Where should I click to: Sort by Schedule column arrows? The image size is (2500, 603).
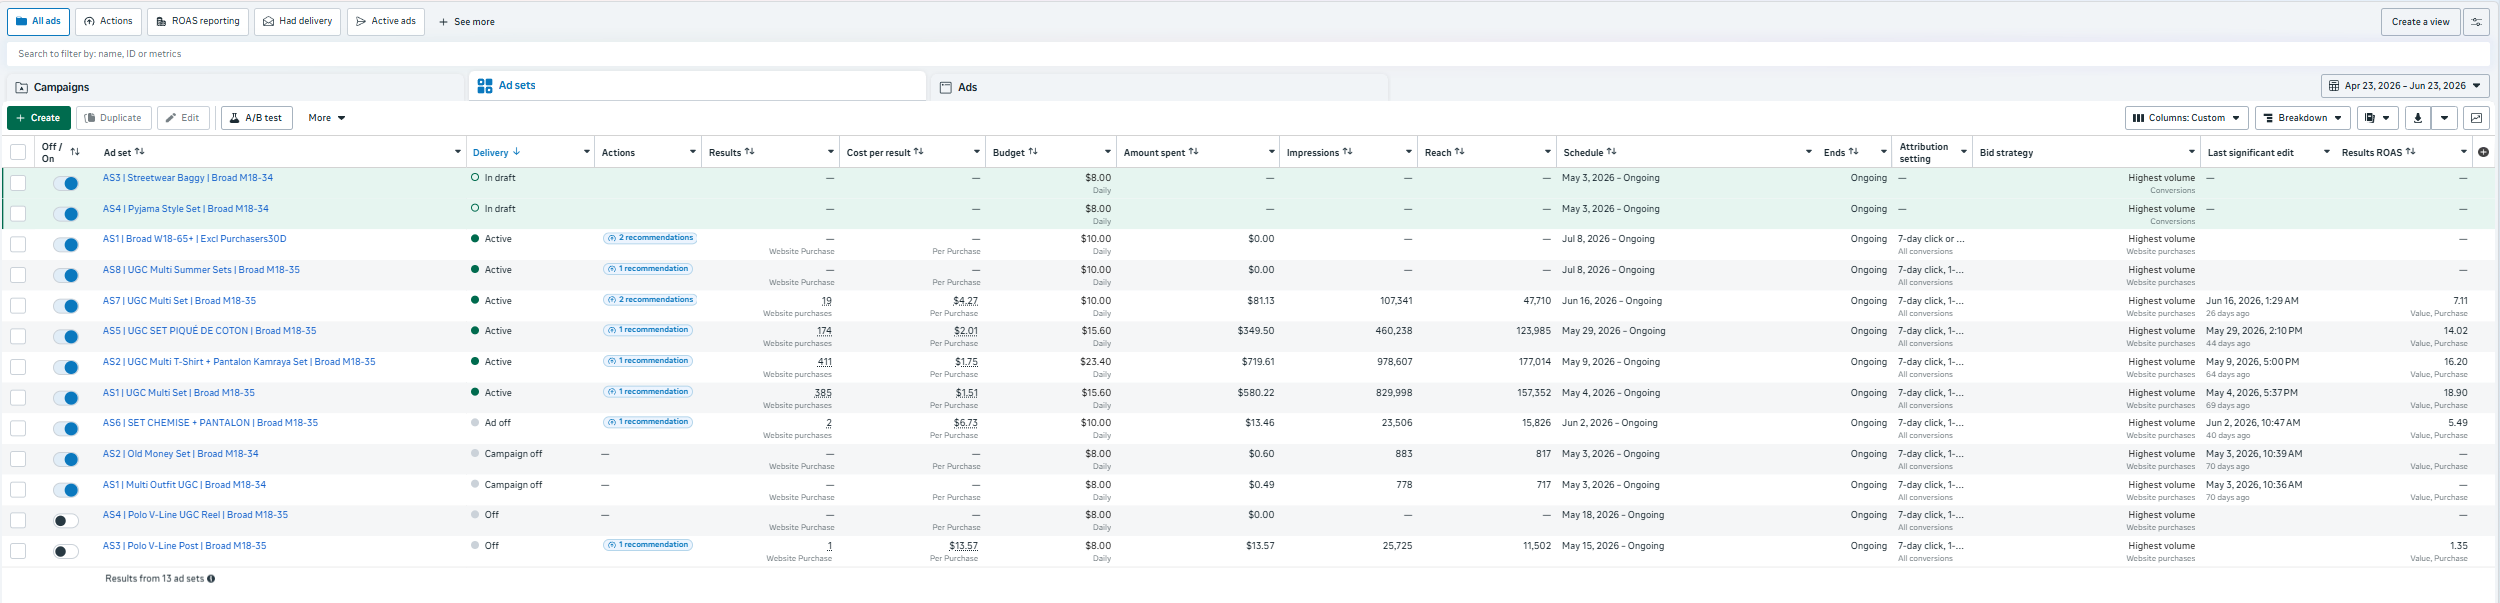point(1612,152)
